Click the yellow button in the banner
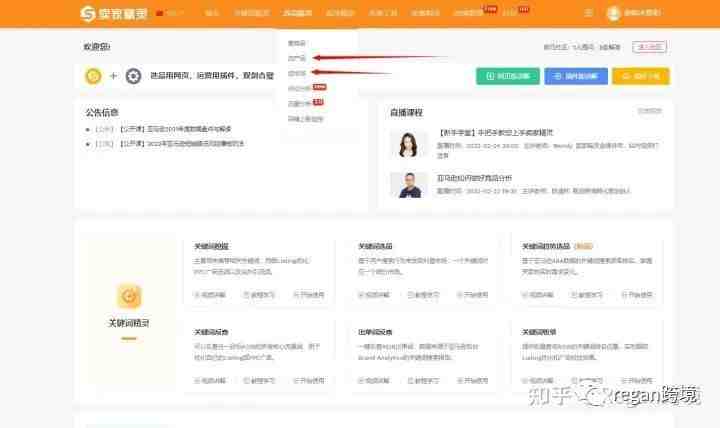Viewport: 720px width, 428px height. 641,76
